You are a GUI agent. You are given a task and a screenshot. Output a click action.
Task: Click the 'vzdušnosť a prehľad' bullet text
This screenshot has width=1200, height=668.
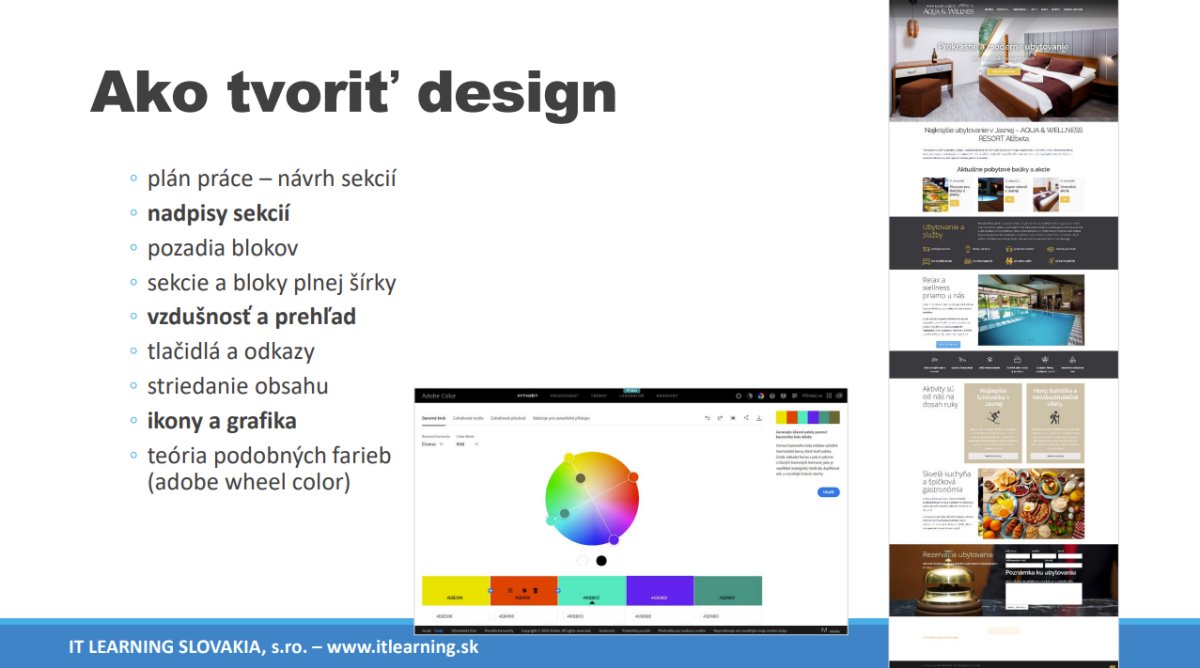[x=251, y=317]
